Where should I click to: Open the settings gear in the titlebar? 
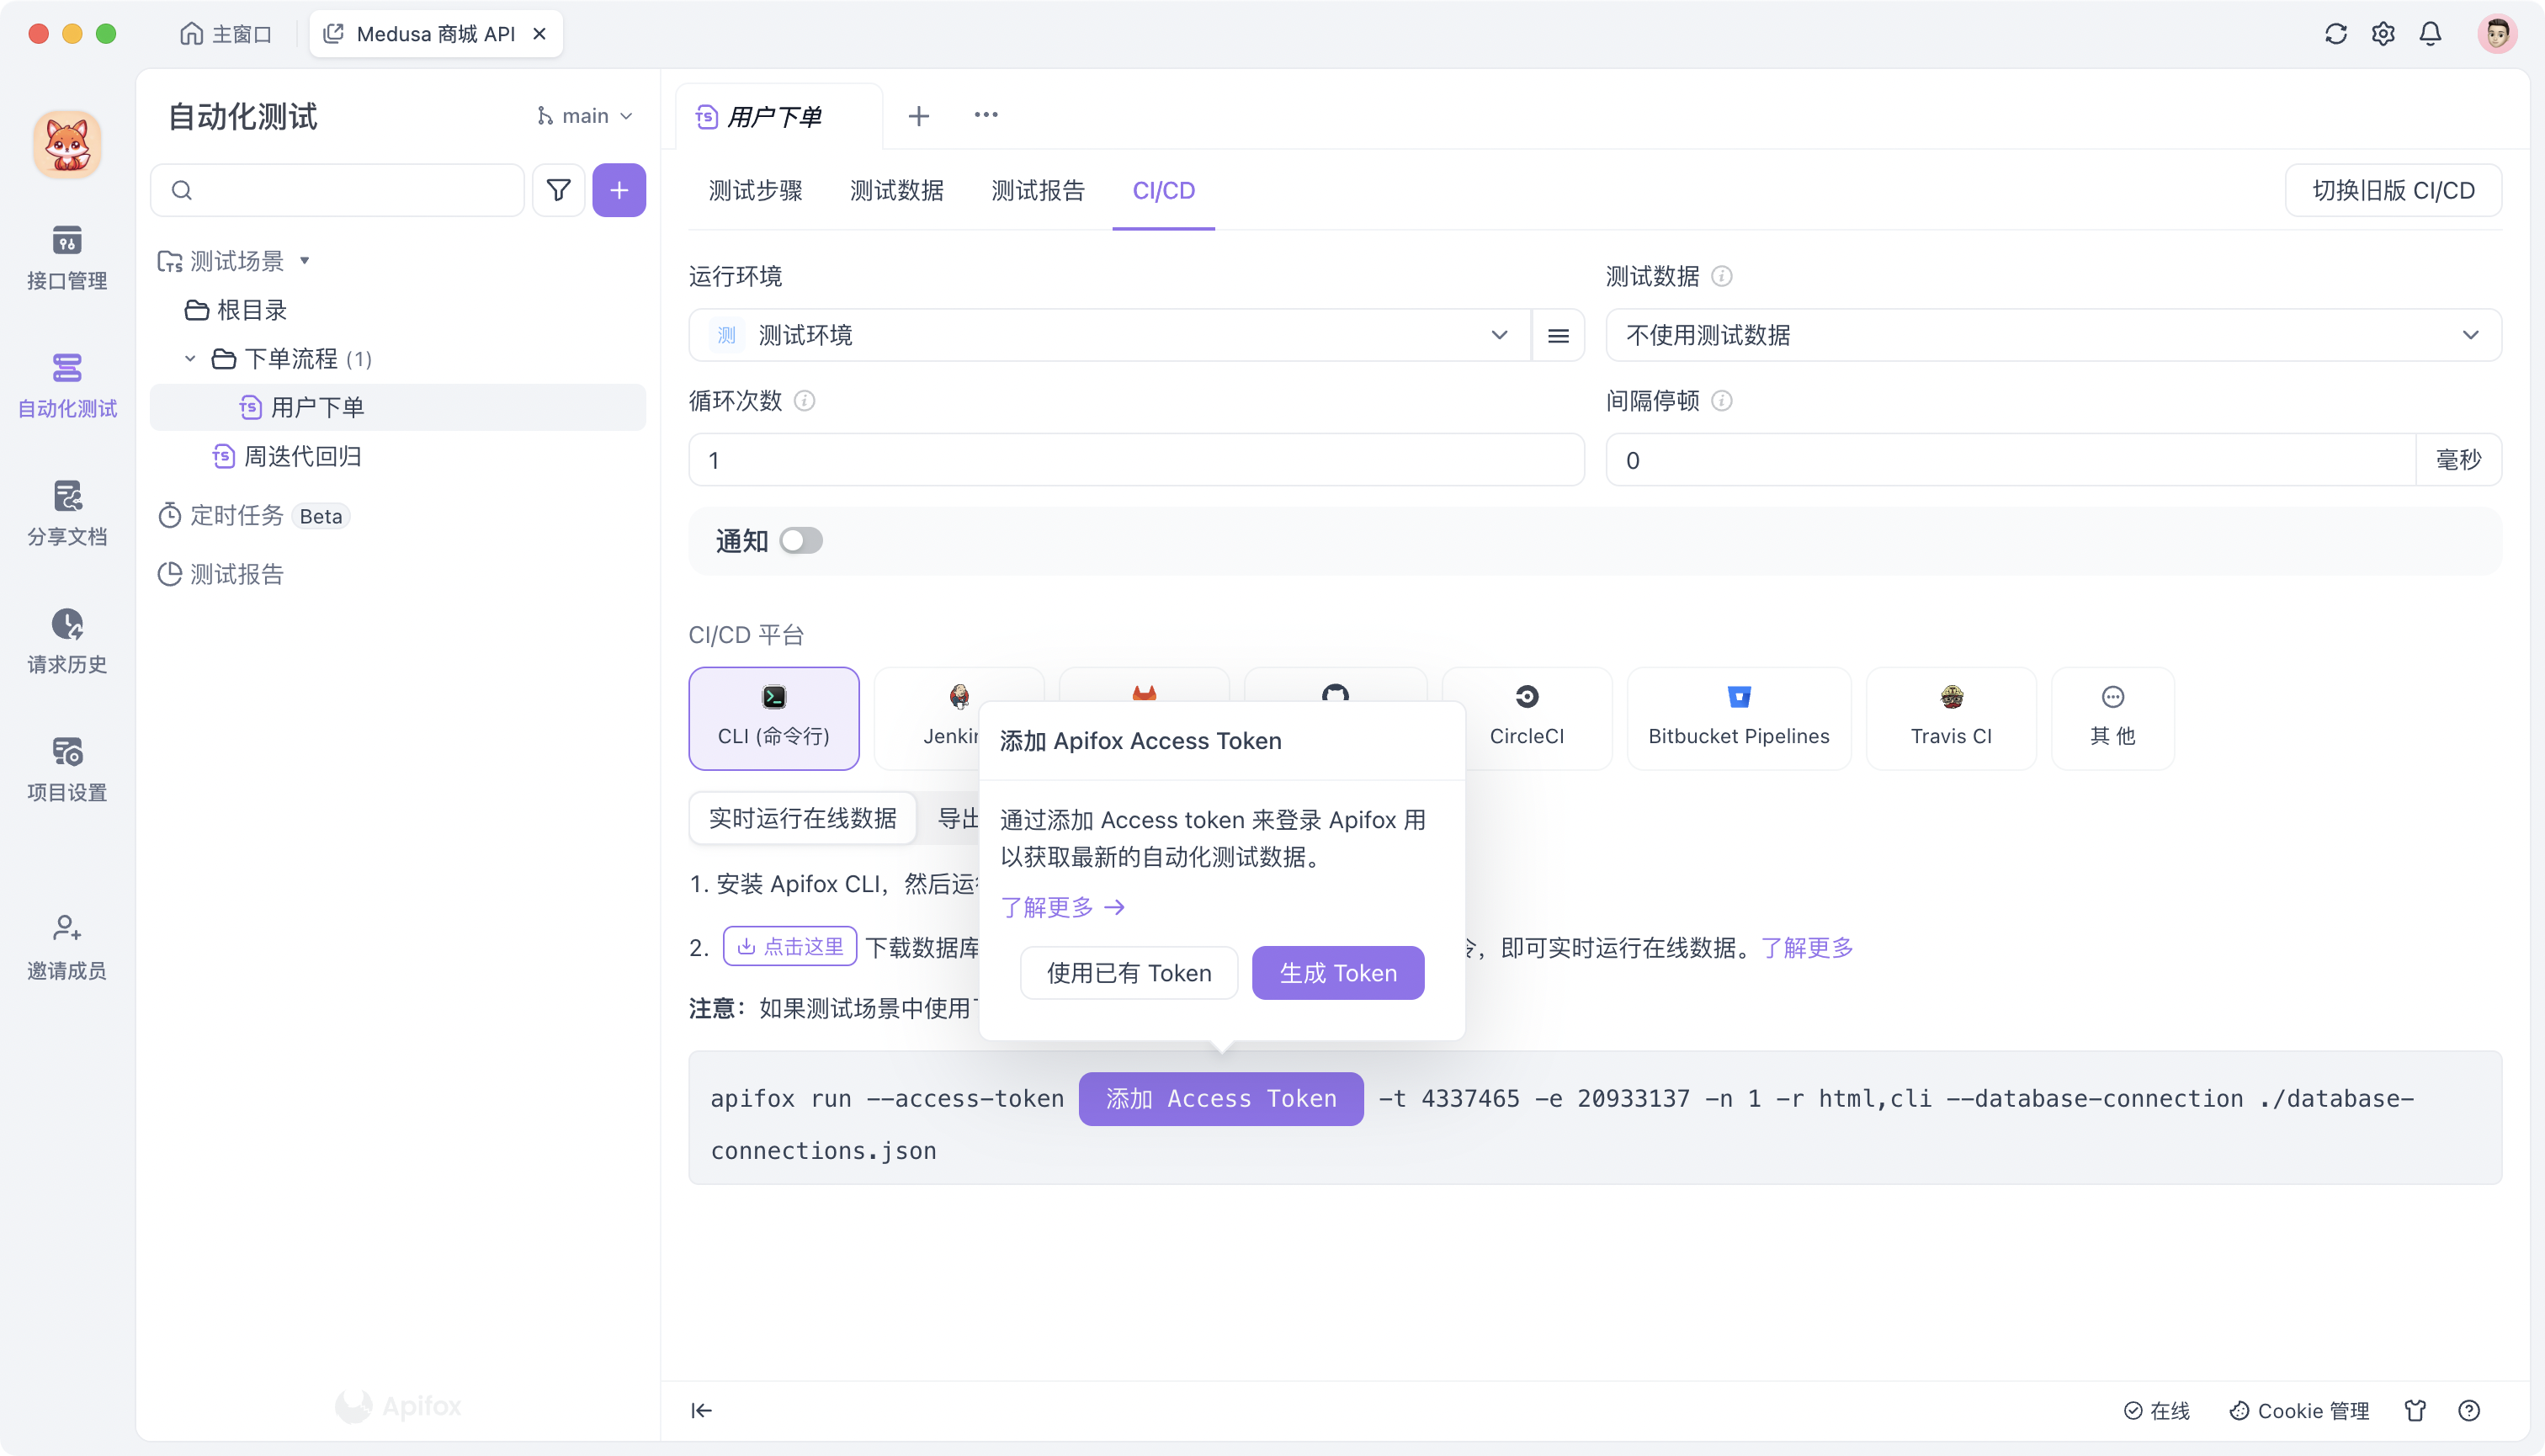pyautogui.click(x=2383, y=33)
